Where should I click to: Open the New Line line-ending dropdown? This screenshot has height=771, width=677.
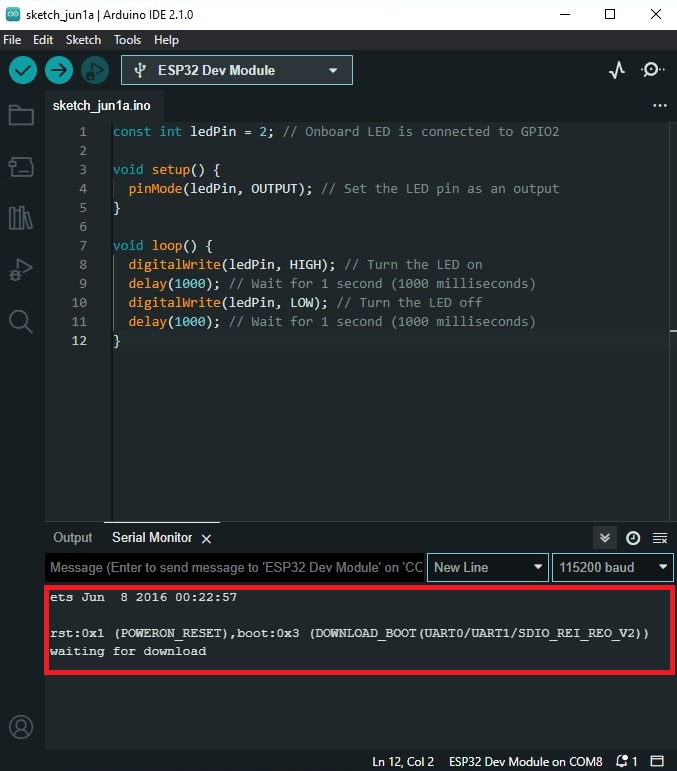click(488, 567)
